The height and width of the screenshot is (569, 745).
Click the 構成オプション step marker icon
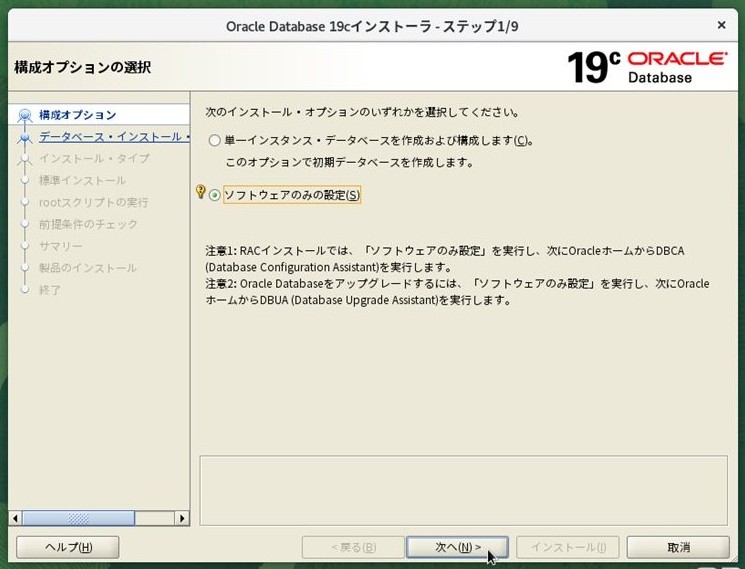[x=24, y=115]
